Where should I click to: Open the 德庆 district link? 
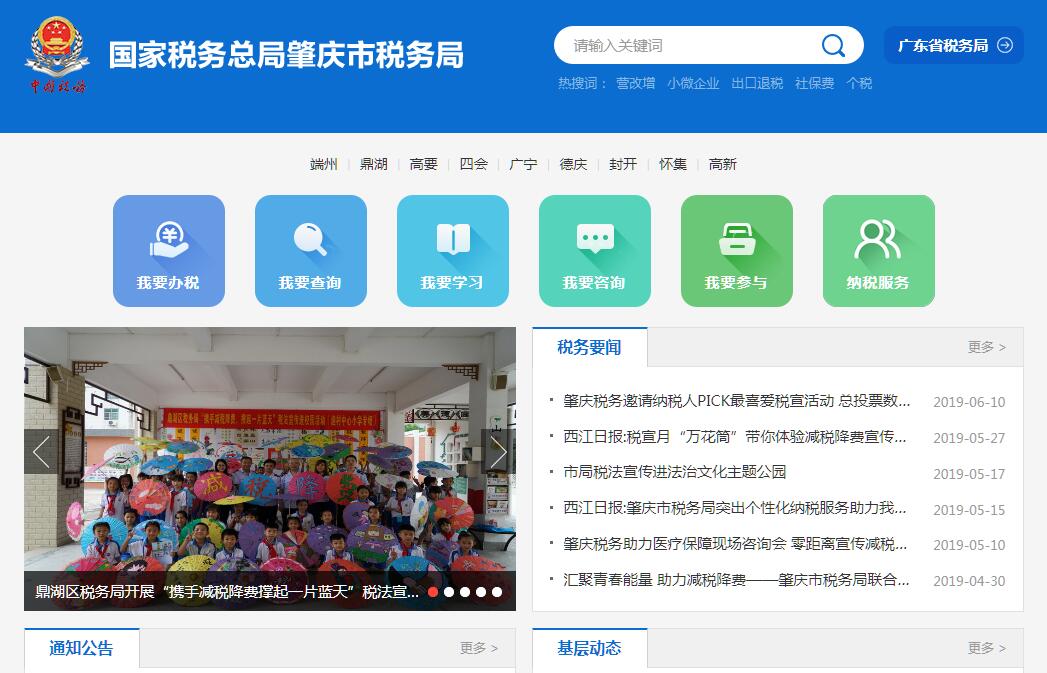pos(573,164)
